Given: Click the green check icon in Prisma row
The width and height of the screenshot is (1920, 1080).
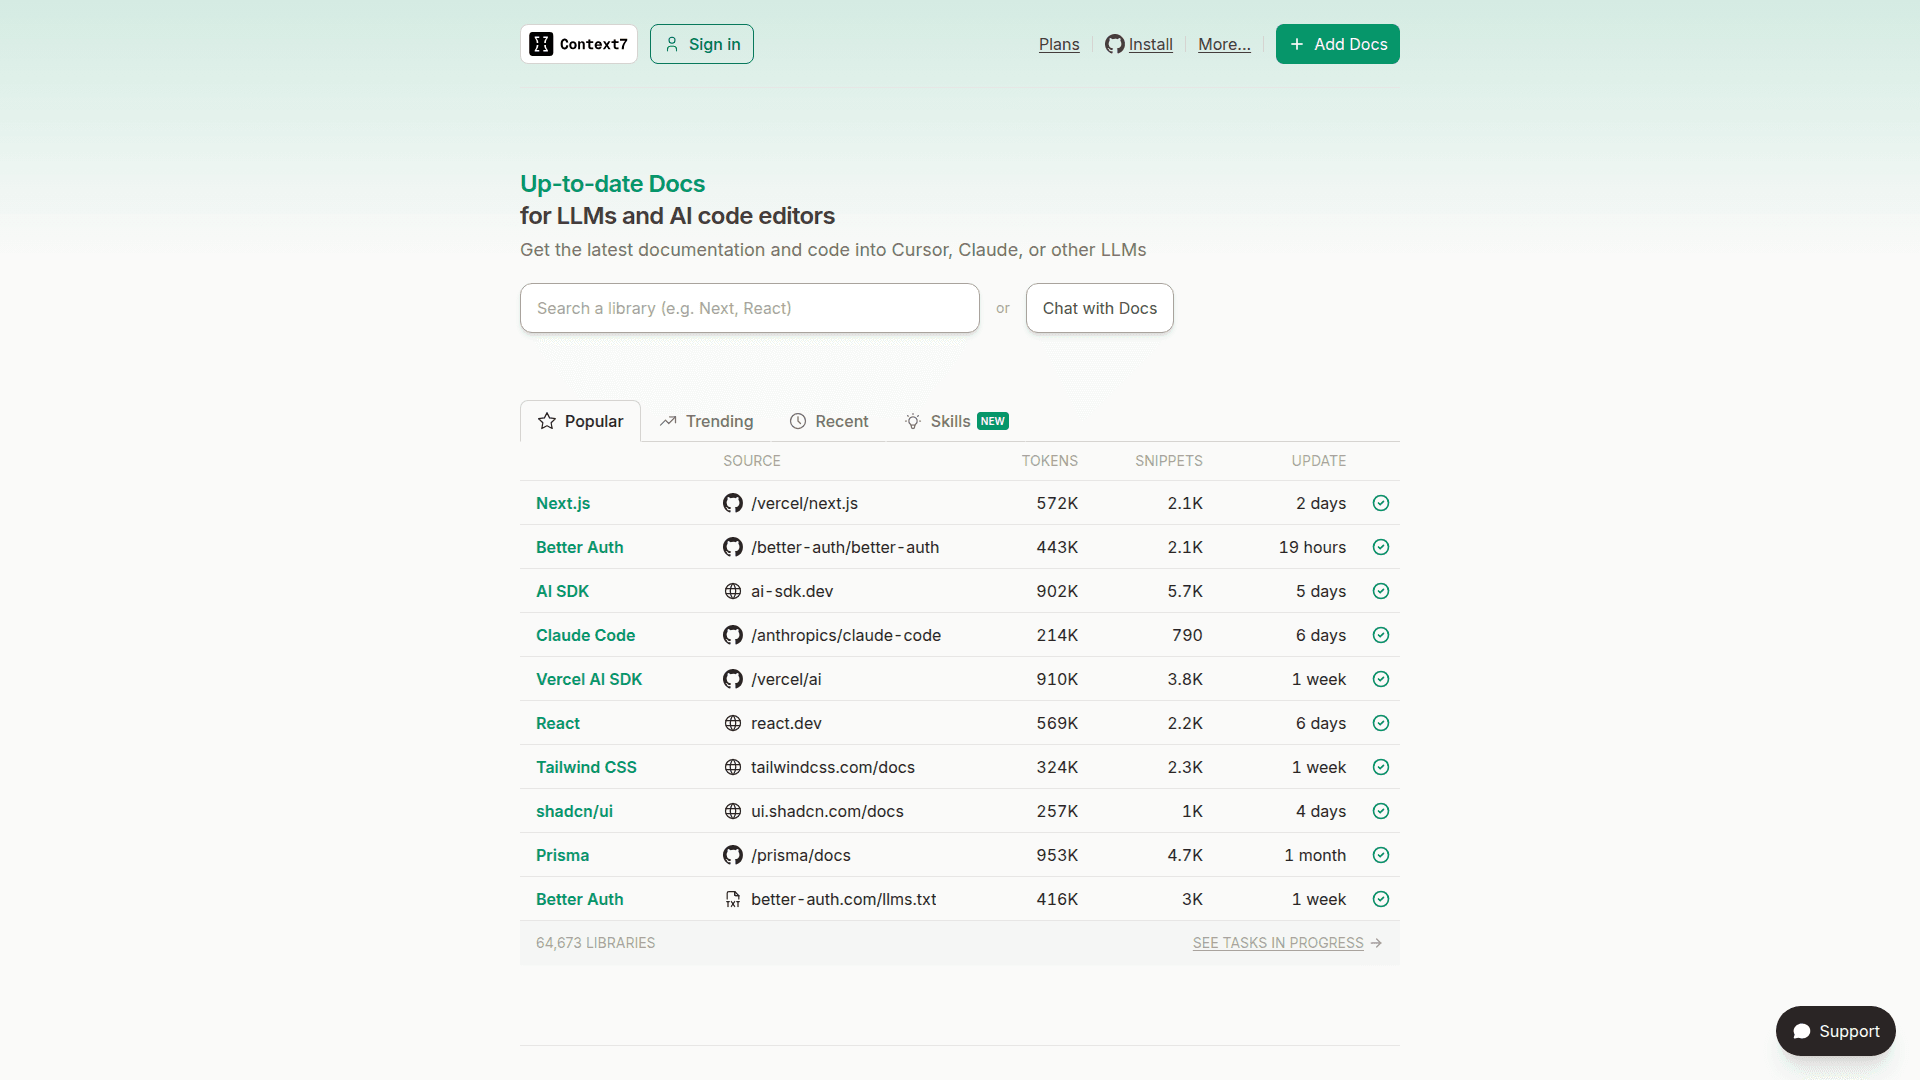Looking at the screenshot, I should [1381, 855].
